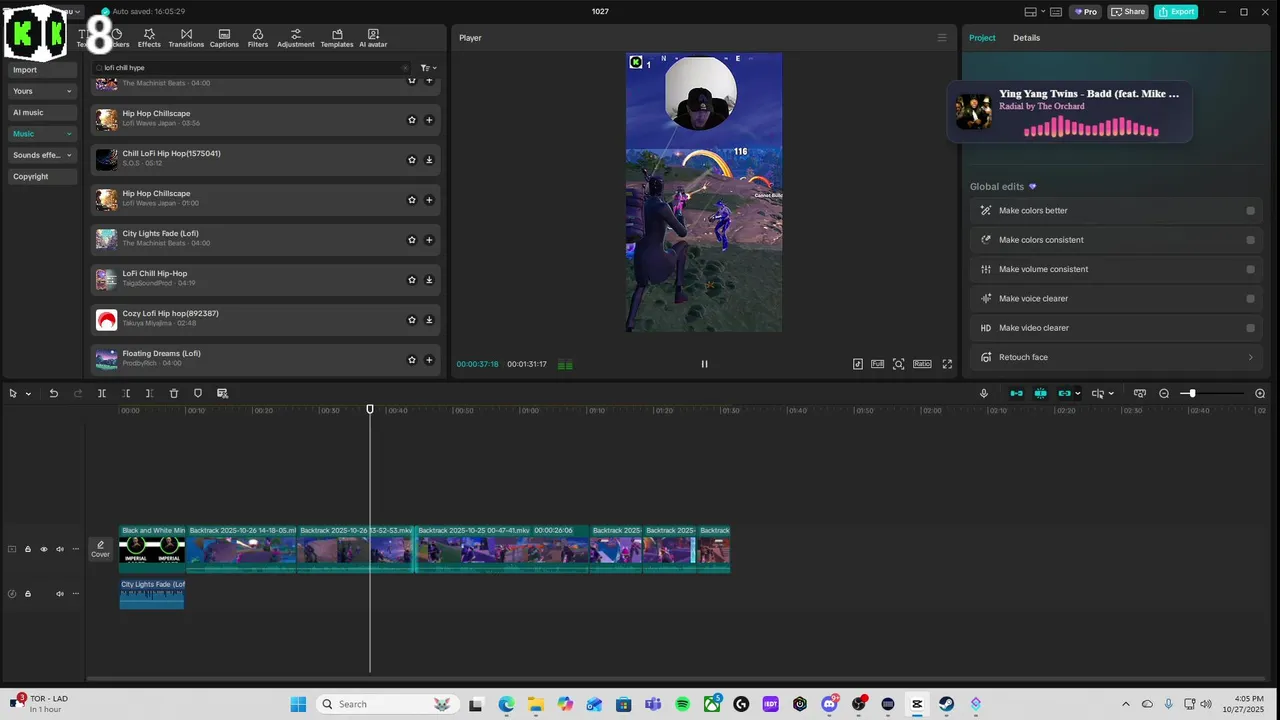Screen dimensions: 1280x720
Task: Click the Share button
Action: [1128, 12]
